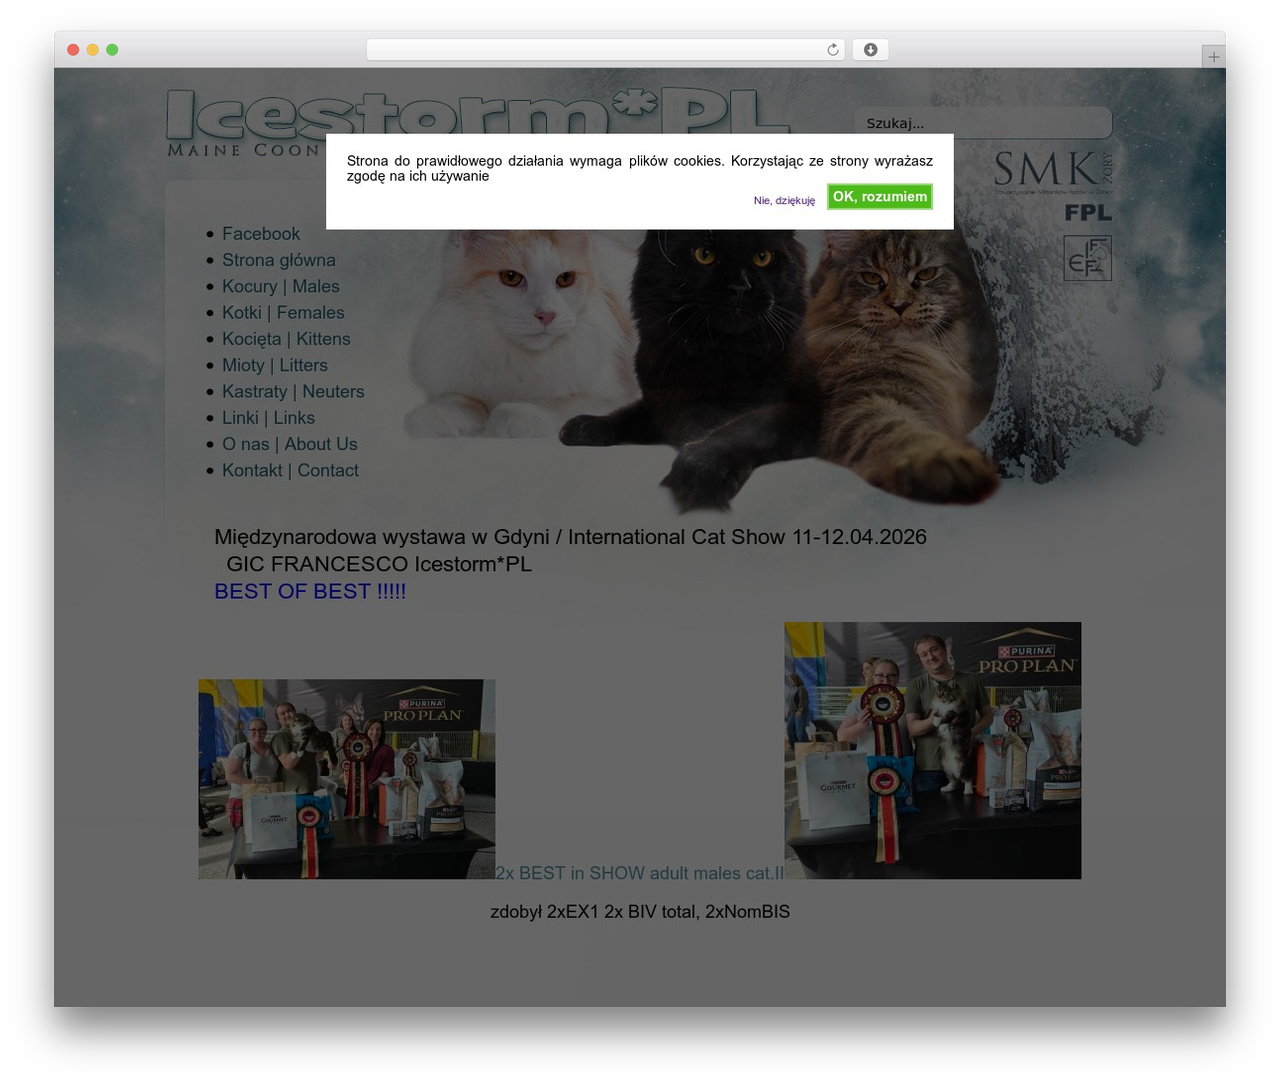Maximize the window with the green button
This screenshot has height=1084, width=1280.
112,50
